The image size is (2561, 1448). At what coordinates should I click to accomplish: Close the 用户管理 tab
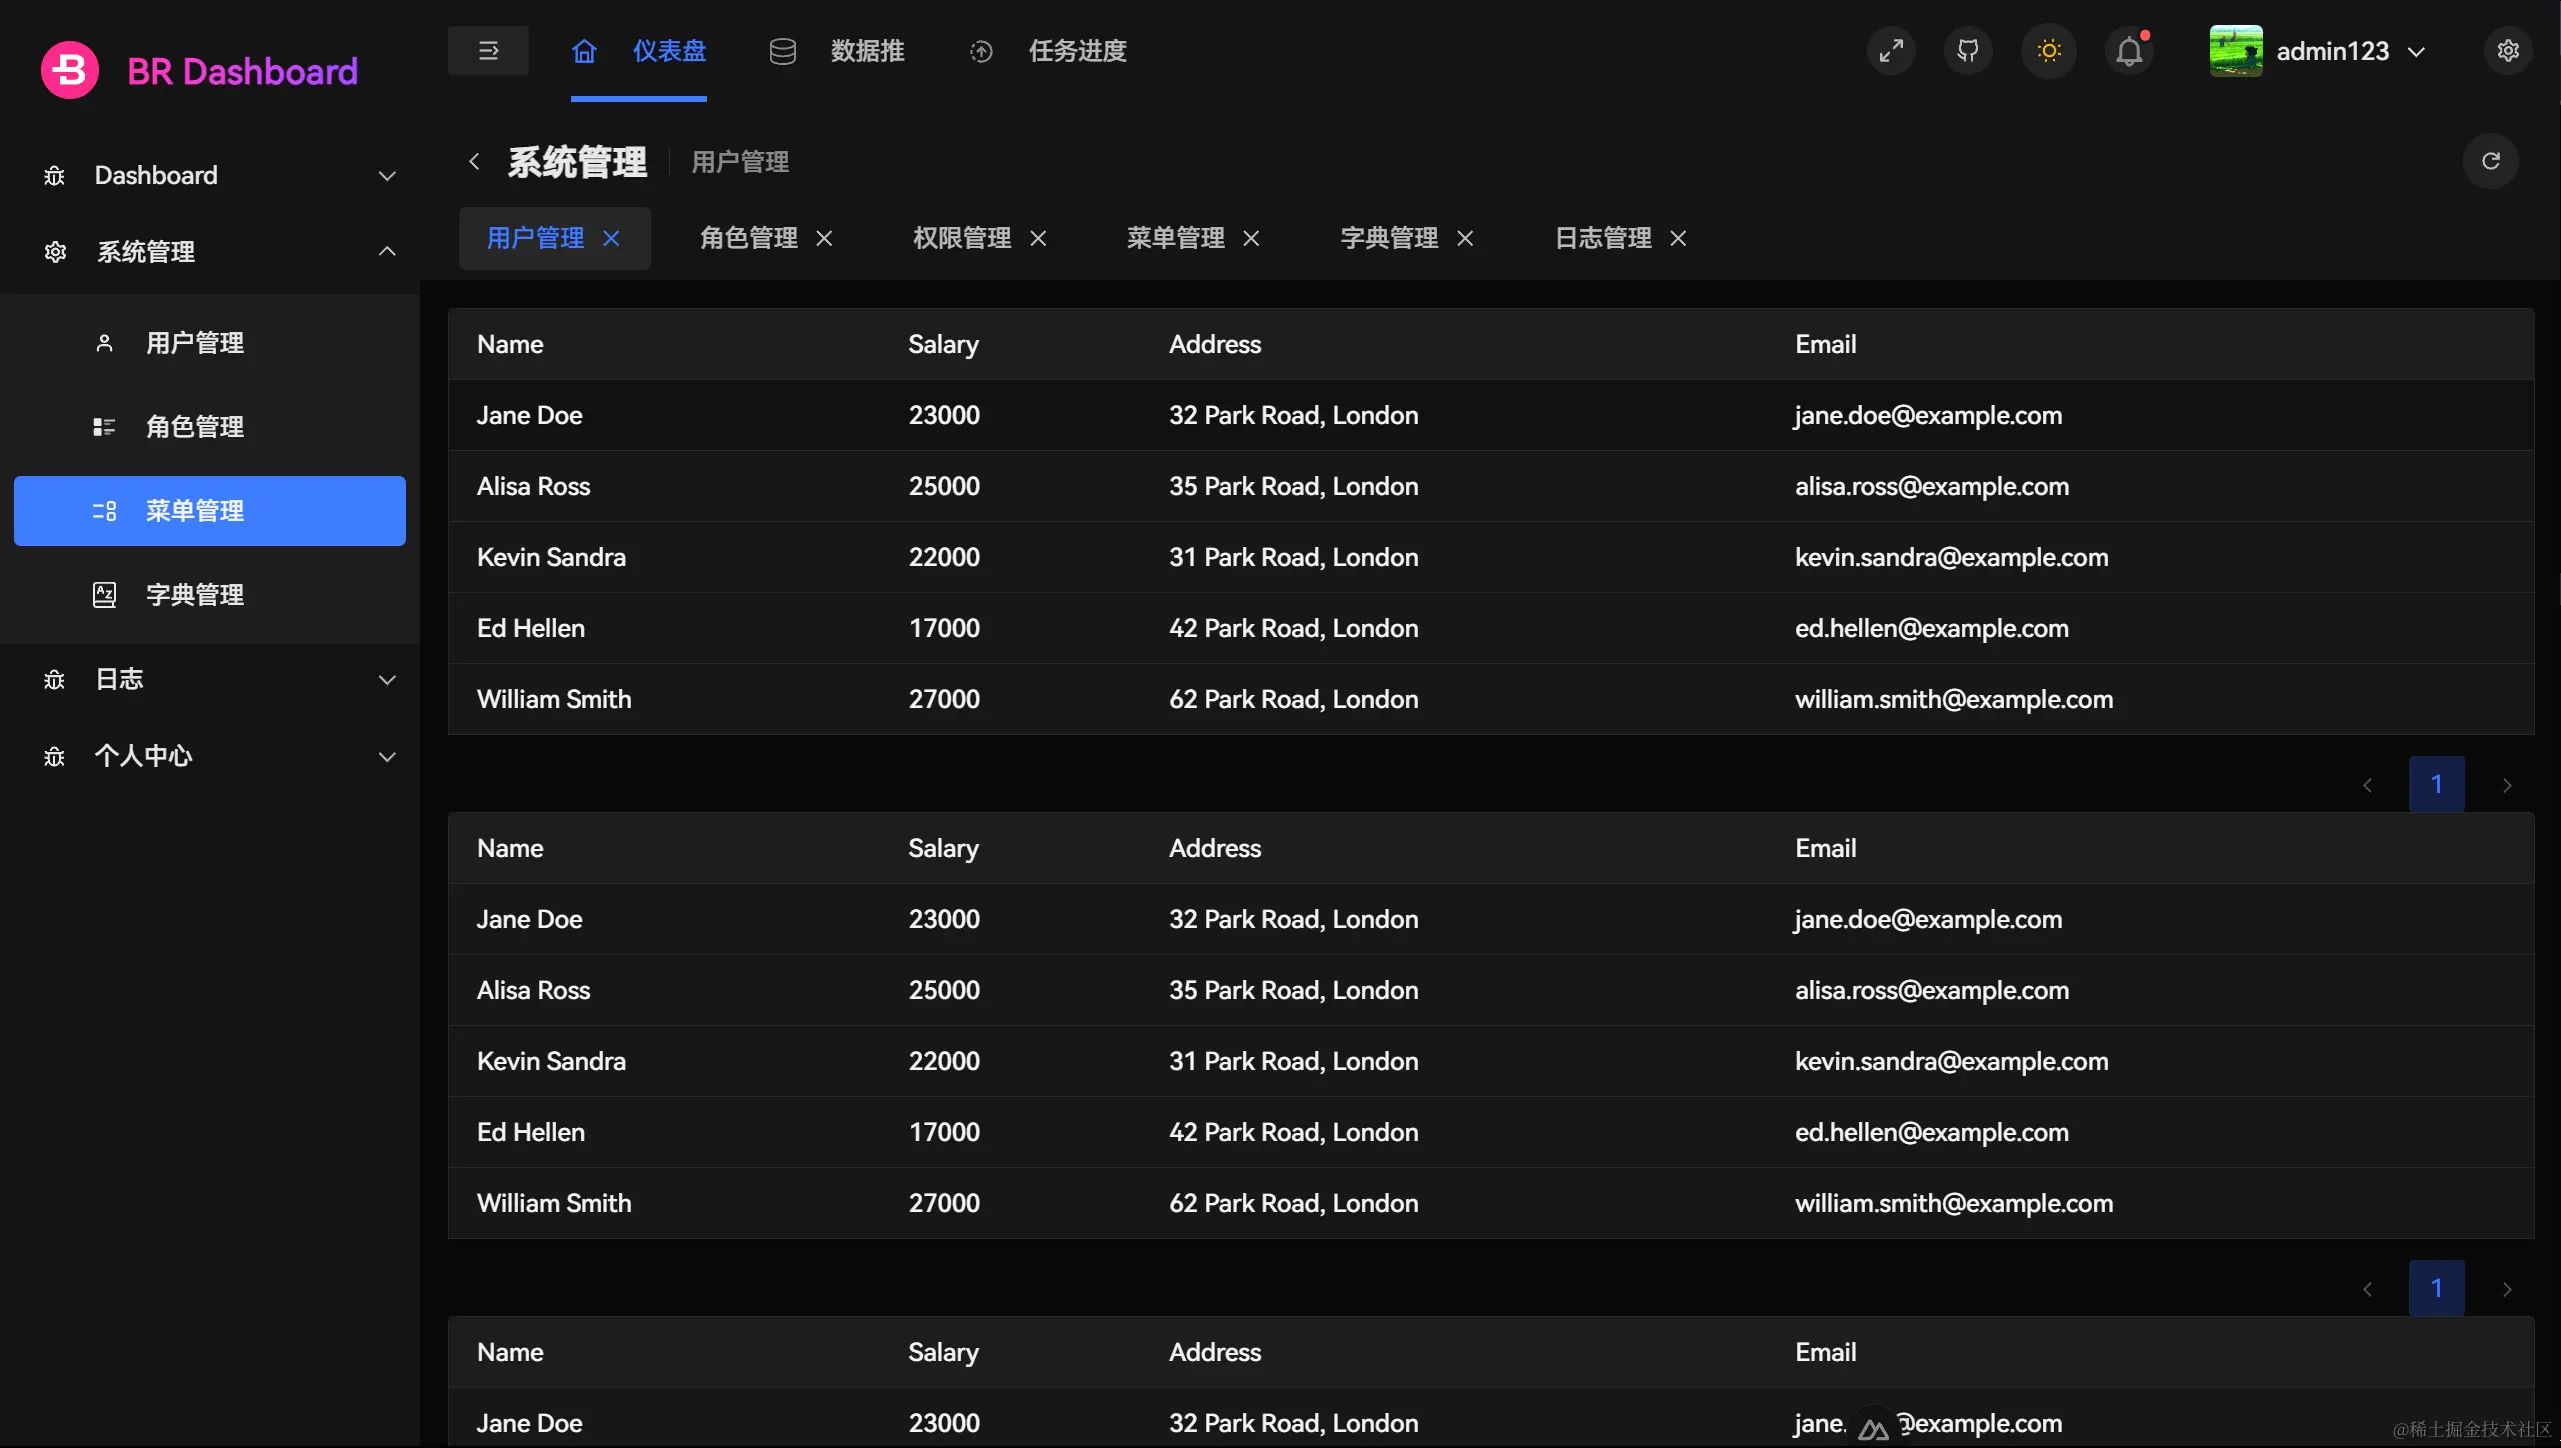(x=611, y=238)
